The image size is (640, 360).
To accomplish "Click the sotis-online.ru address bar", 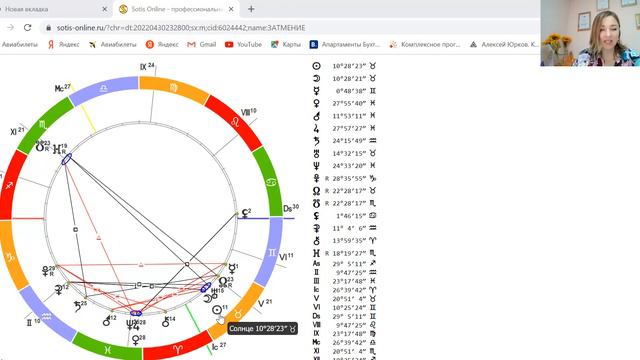I will tap(181, 28).
